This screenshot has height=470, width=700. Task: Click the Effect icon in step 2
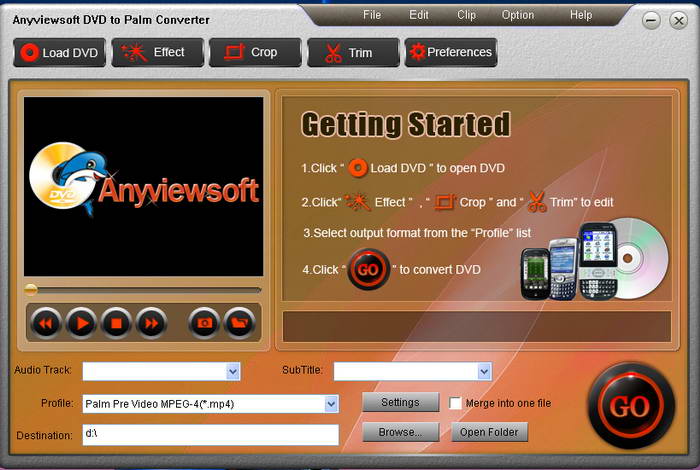(358, 202)
